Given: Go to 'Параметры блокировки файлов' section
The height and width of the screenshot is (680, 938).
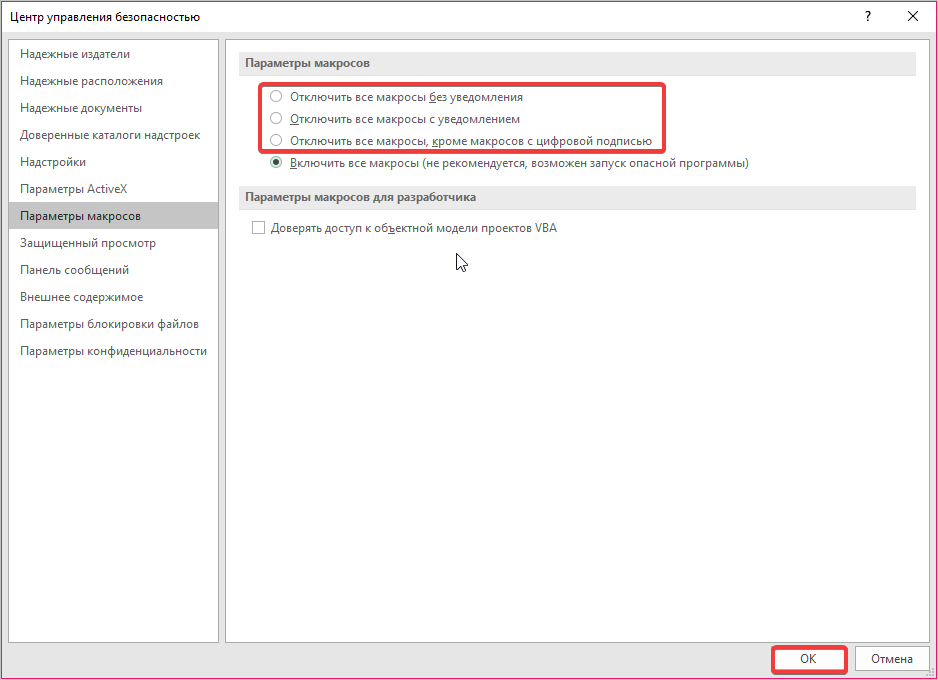Looking at the screenshot, I should pos(109,324).
